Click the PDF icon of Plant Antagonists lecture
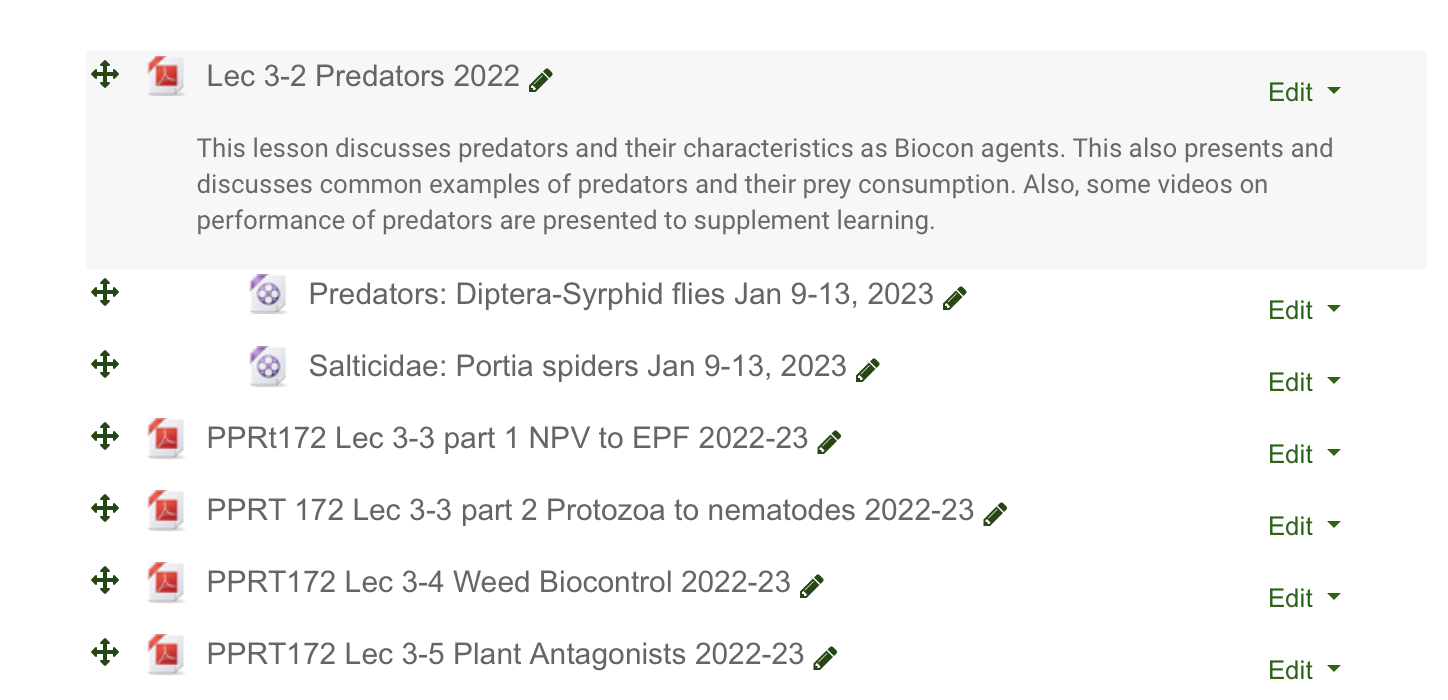This screenshot has height=700, width=1448. click(165, 655)
